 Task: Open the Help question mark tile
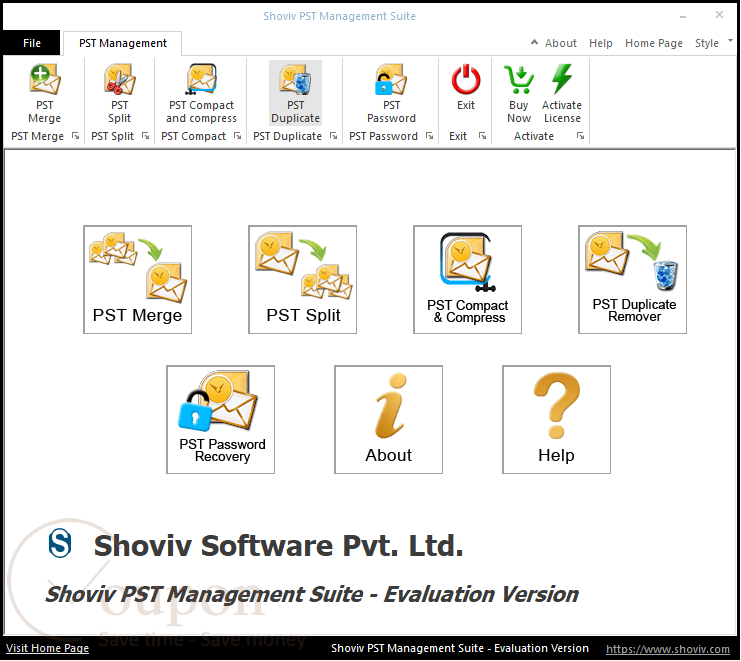tap(556, 420)
